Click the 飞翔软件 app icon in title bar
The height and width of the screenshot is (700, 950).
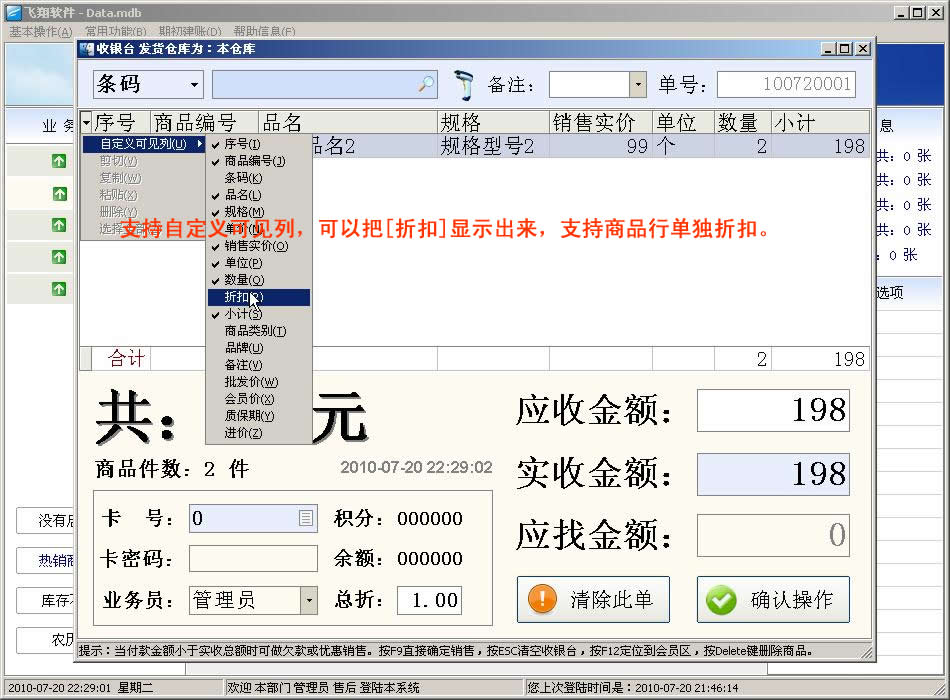point(13,12)
